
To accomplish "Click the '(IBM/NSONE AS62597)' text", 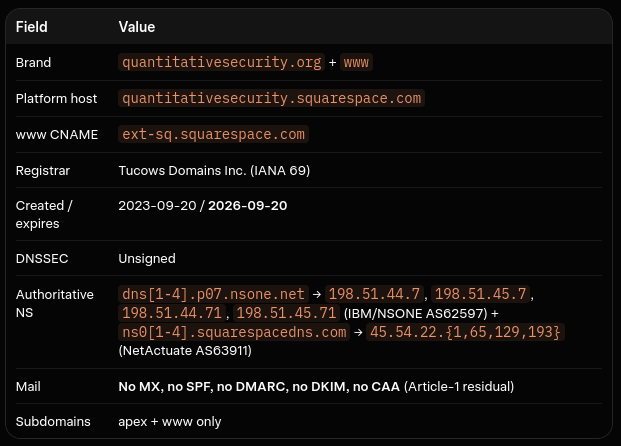I will pyautogui.click(x=415, y=314).
